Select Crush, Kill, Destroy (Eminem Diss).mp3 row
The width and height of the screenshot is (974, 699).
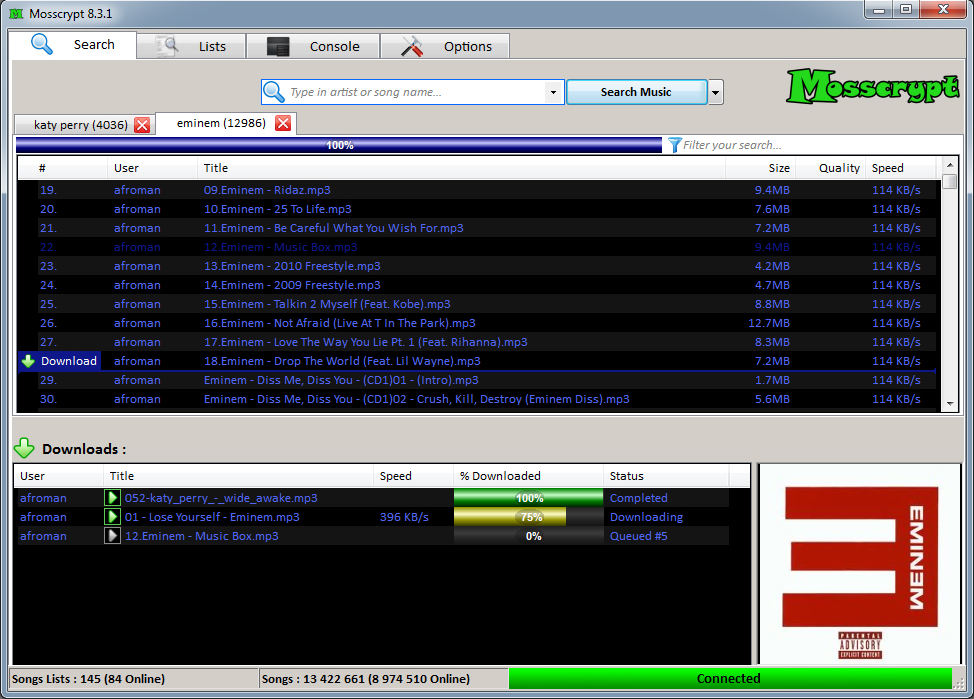[x=477, y=399]
